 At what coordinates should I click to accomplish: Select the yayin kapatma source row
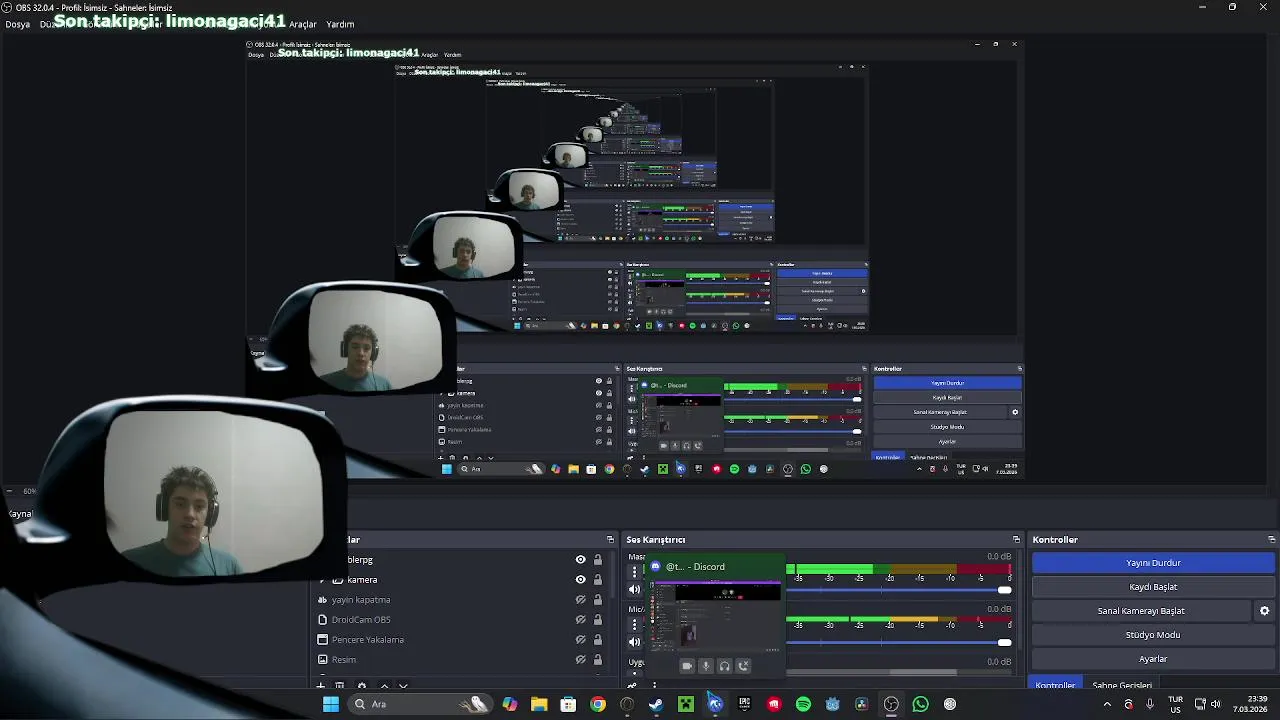[x=462, y=600]
